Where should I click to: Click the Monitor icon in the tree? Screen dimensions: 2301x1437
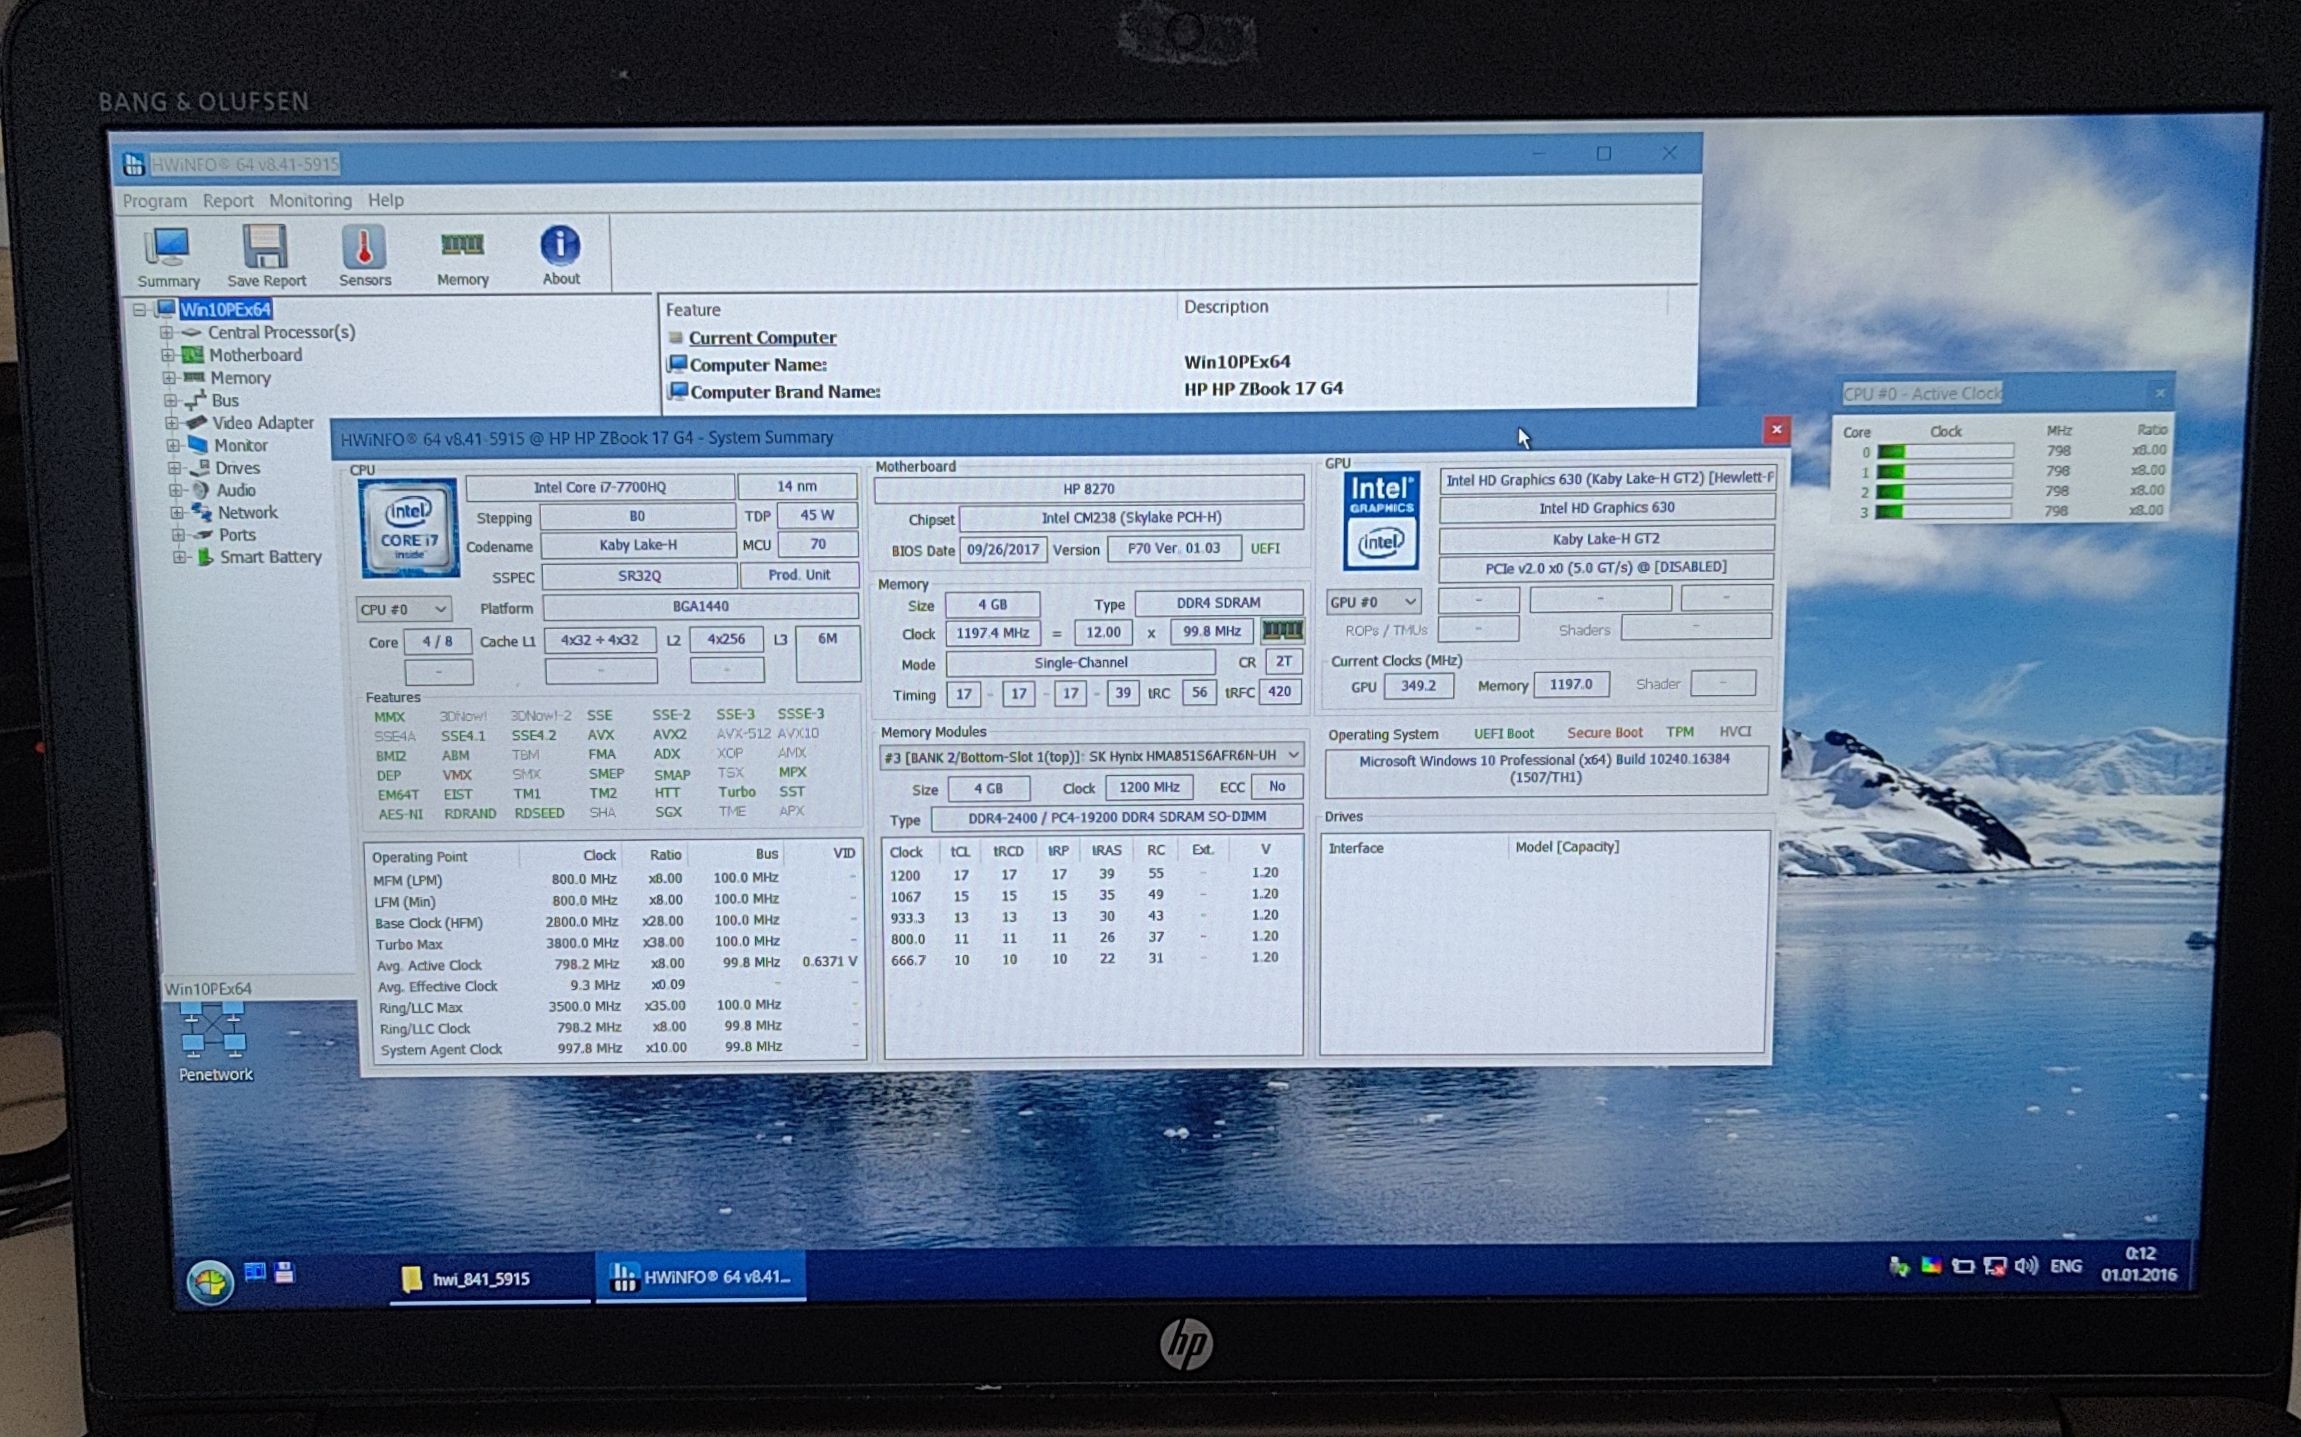point(198,445)
